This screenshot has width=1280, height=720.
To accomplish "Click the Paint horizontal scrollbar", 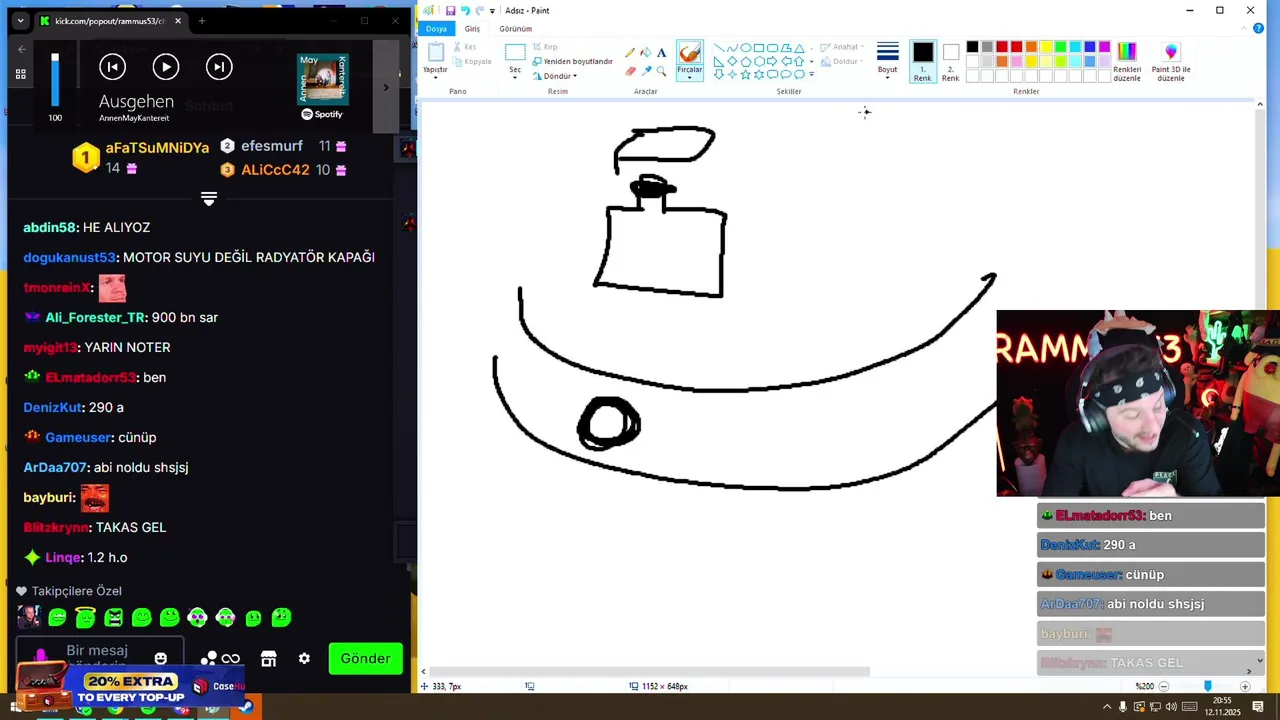I will [x=650, y=671].
